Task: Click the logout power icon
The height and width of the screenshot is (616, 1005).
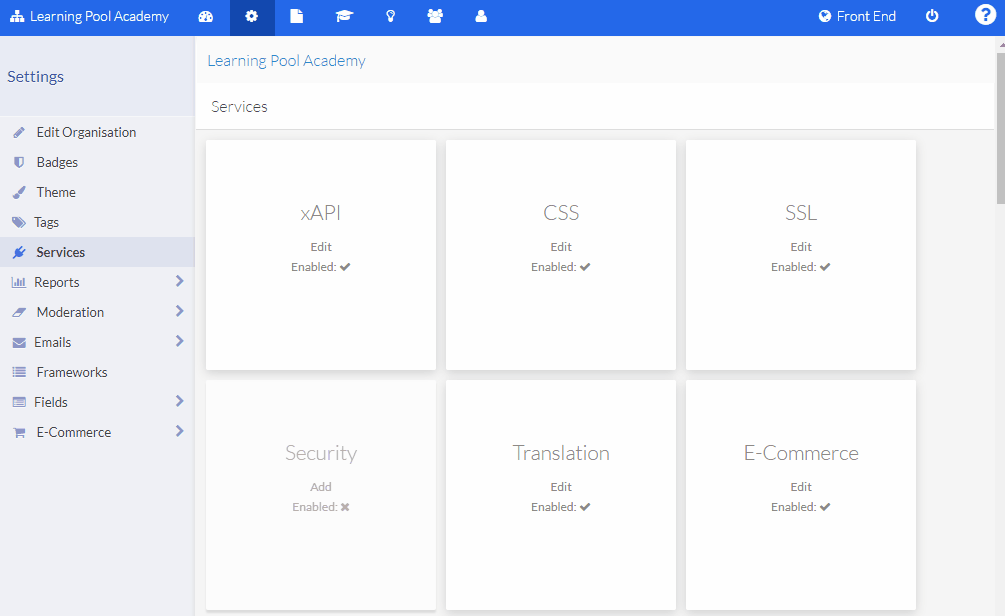Action: coord(931,17)
